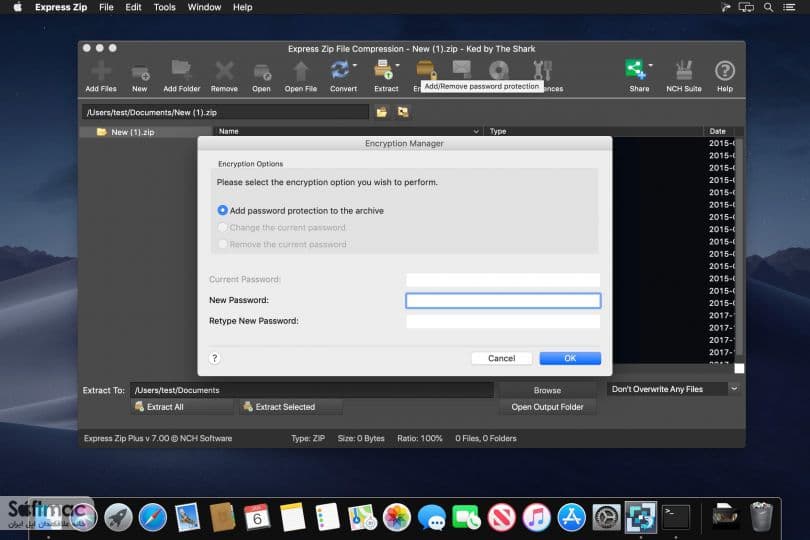
Task: Expand the Share dropdown arrow
Action: coord(650,66)
